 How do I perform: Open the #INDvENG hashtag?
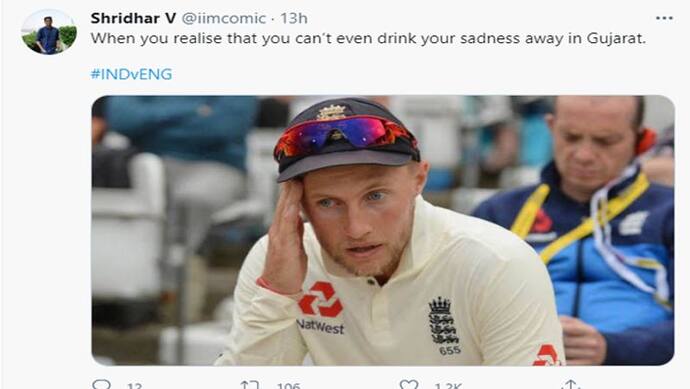131,74
